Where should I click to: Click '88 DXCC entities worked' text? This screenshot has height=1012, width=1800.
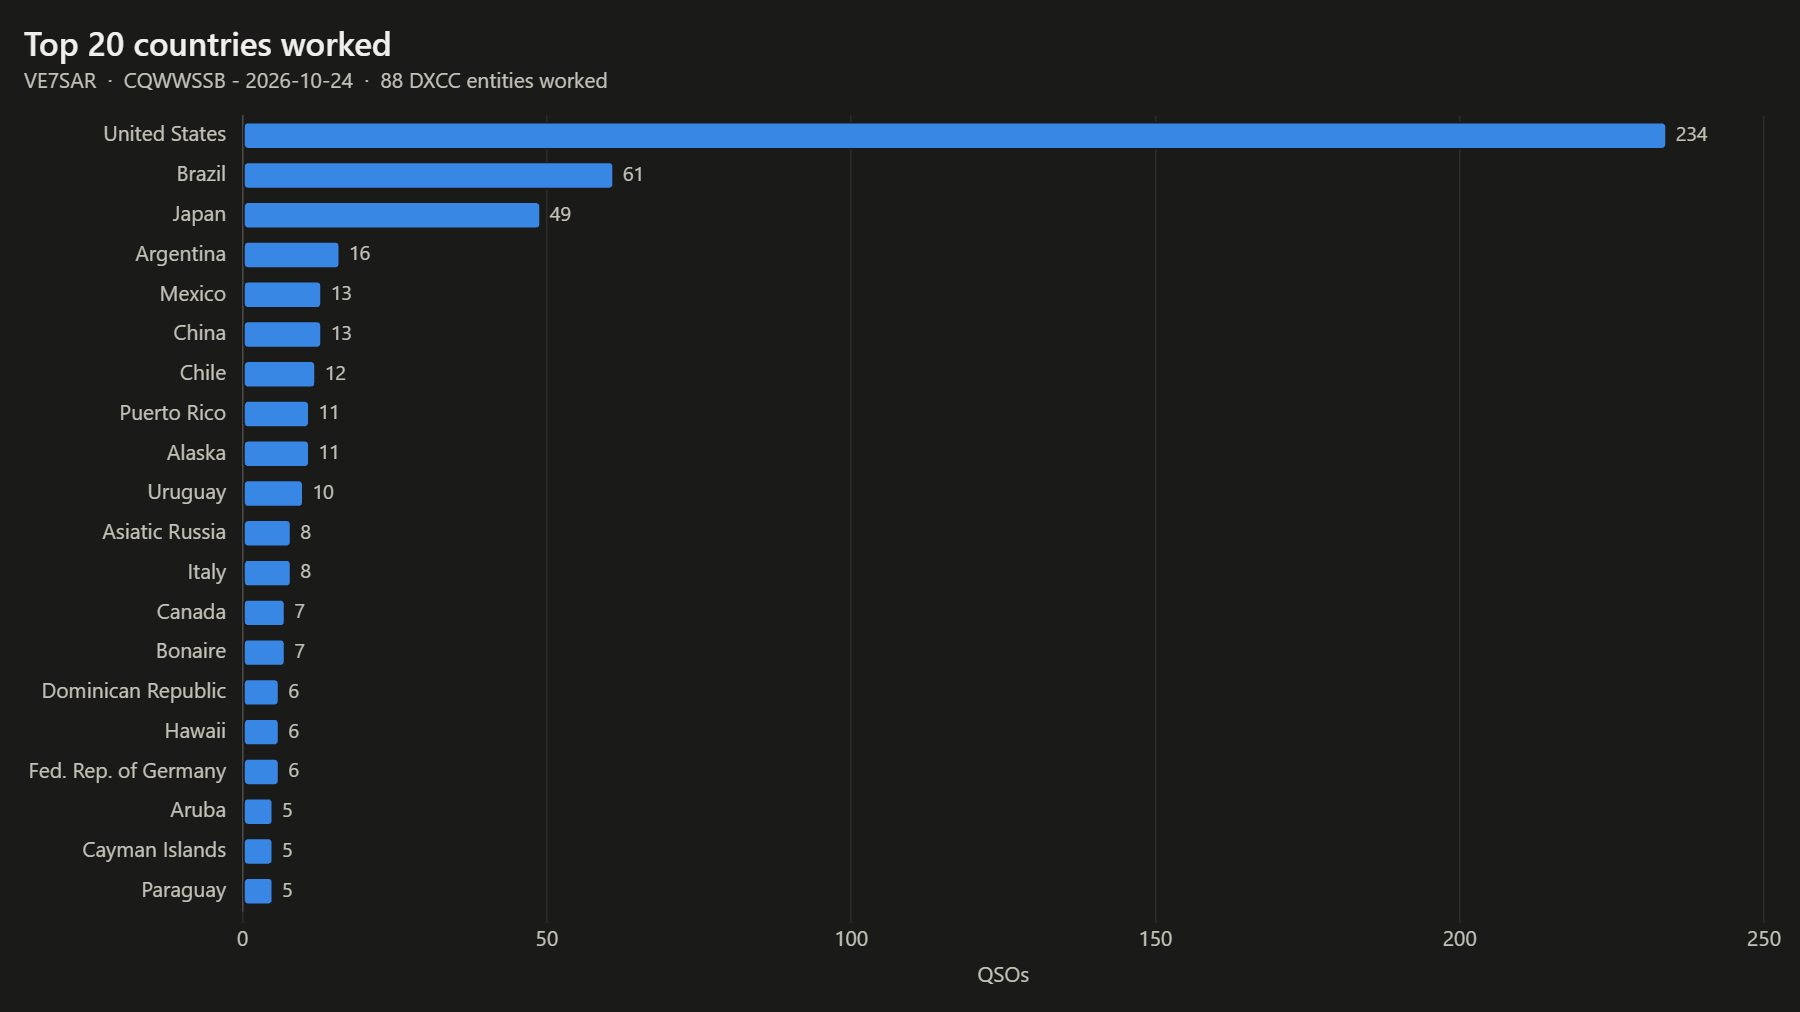pos(494,81)
